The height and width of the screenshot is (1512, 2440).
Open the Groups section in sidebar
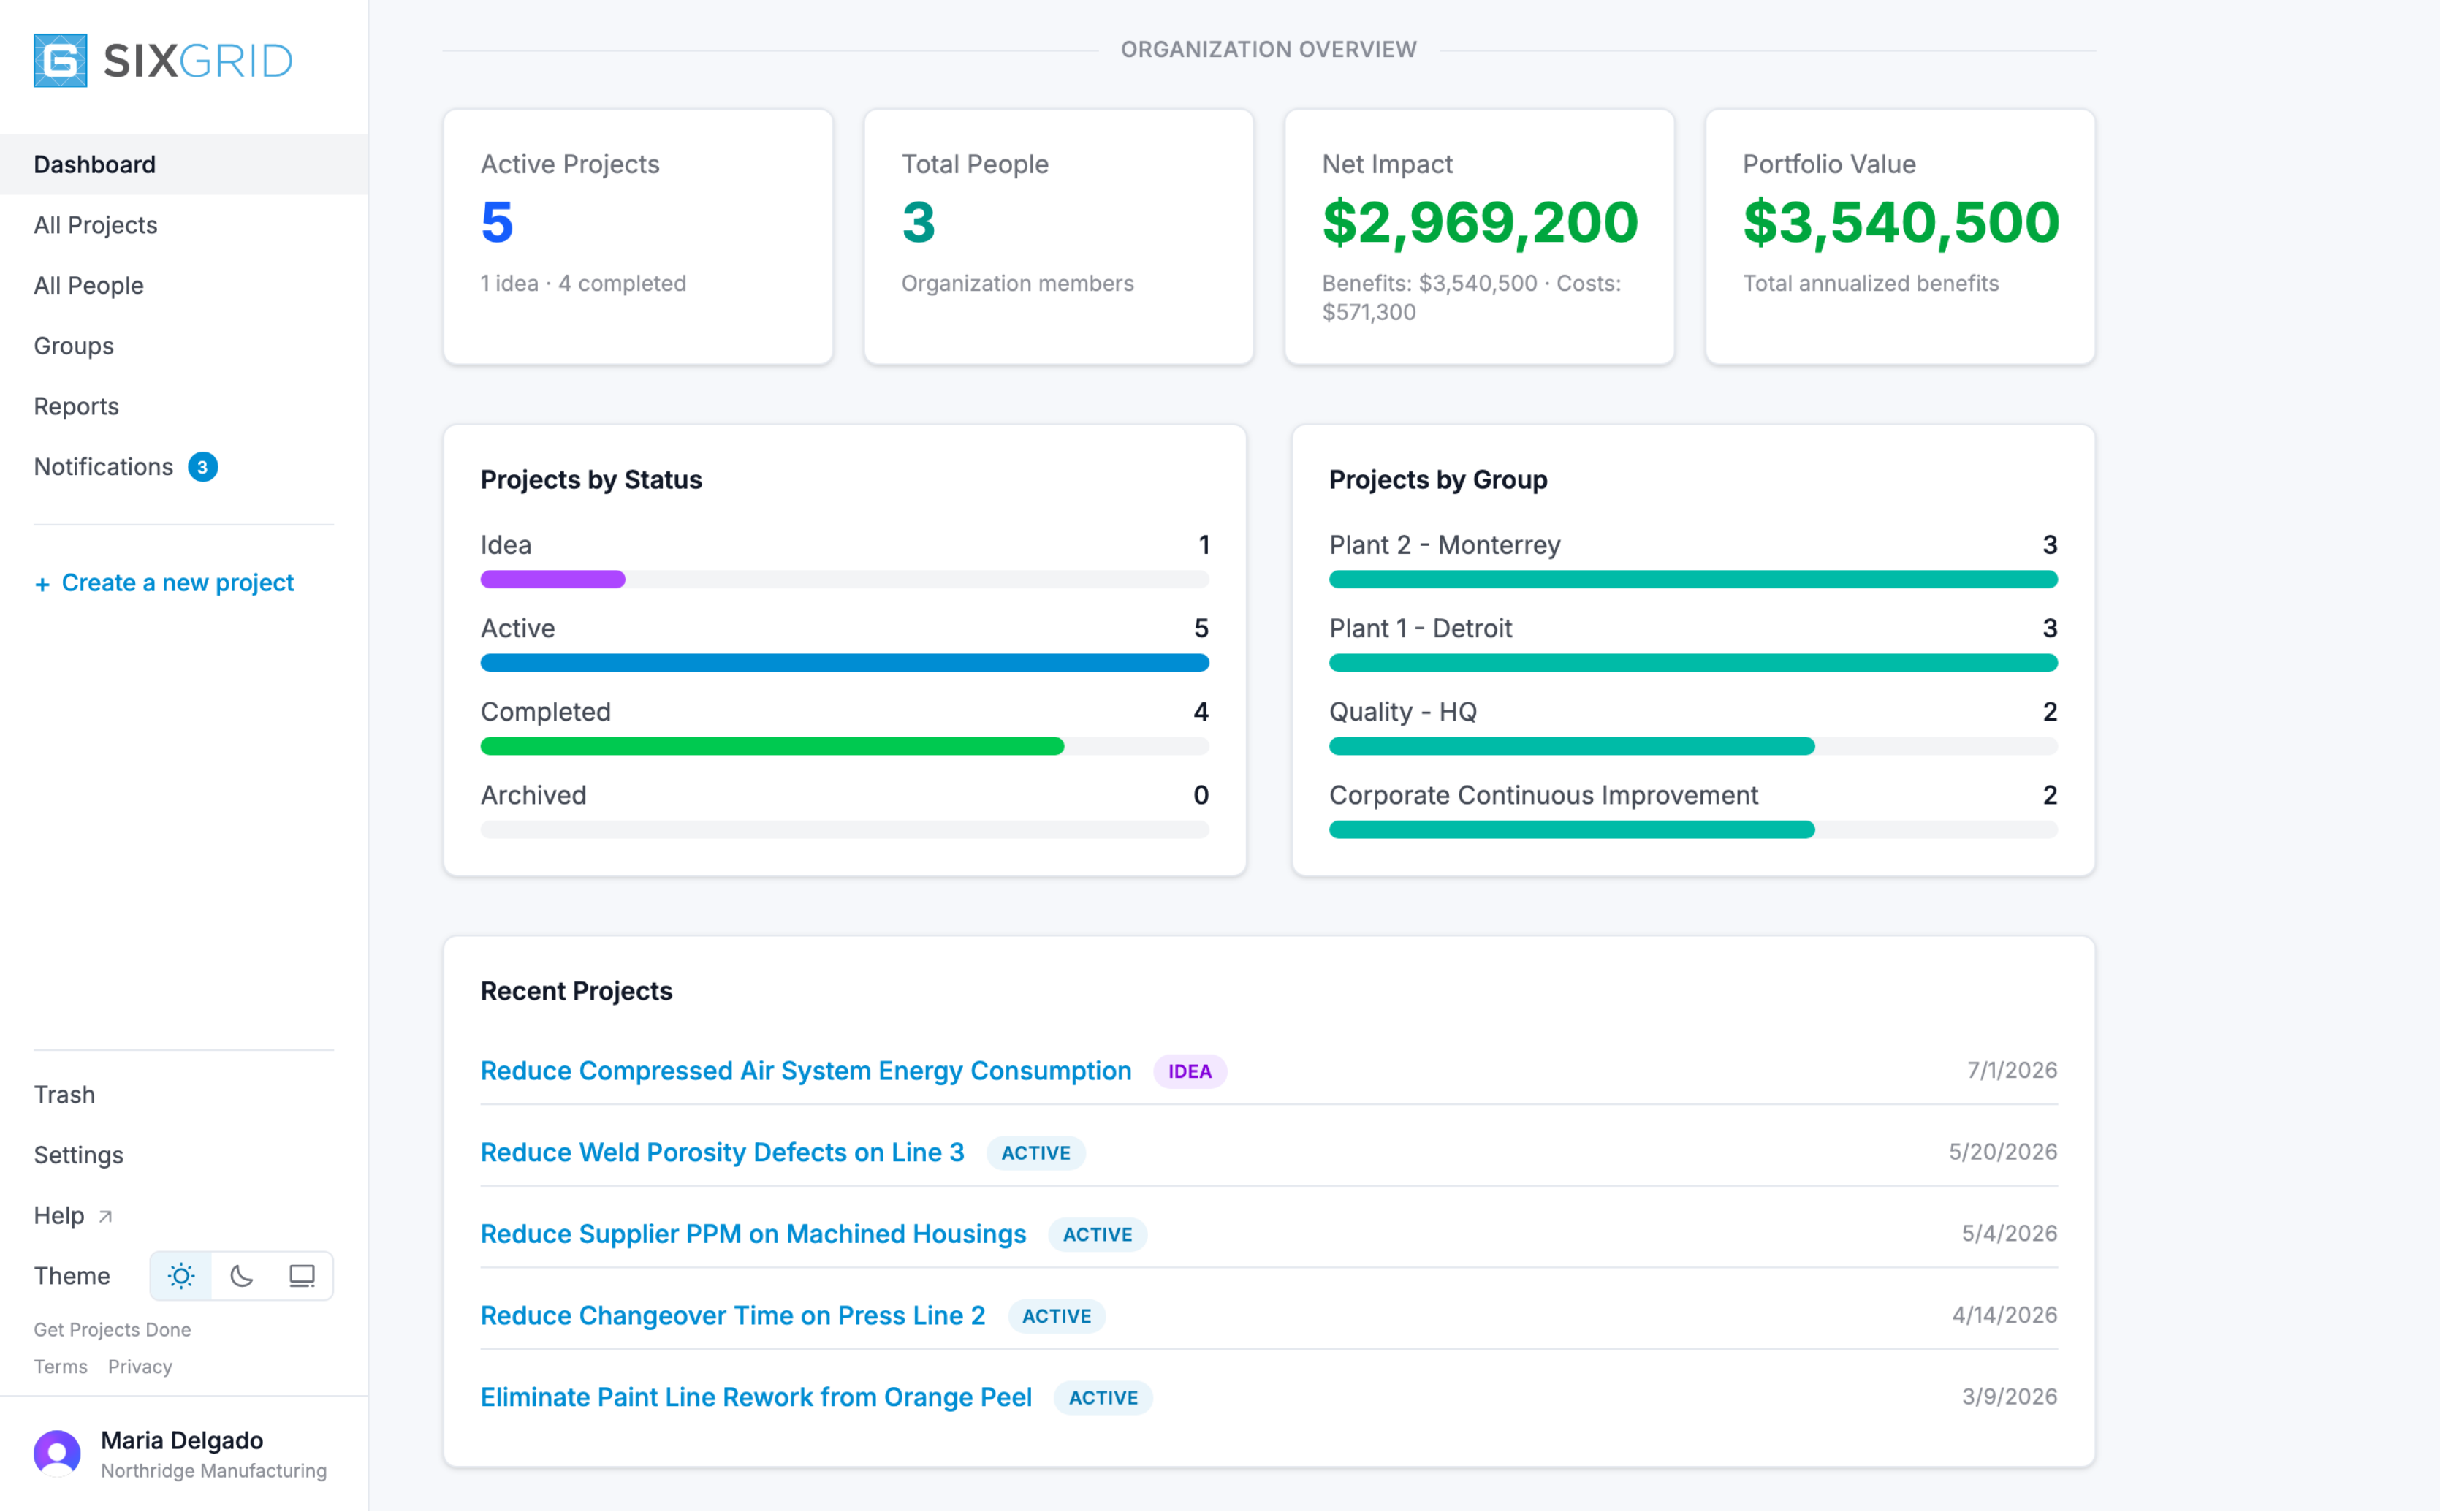click(x=74, y=346)
